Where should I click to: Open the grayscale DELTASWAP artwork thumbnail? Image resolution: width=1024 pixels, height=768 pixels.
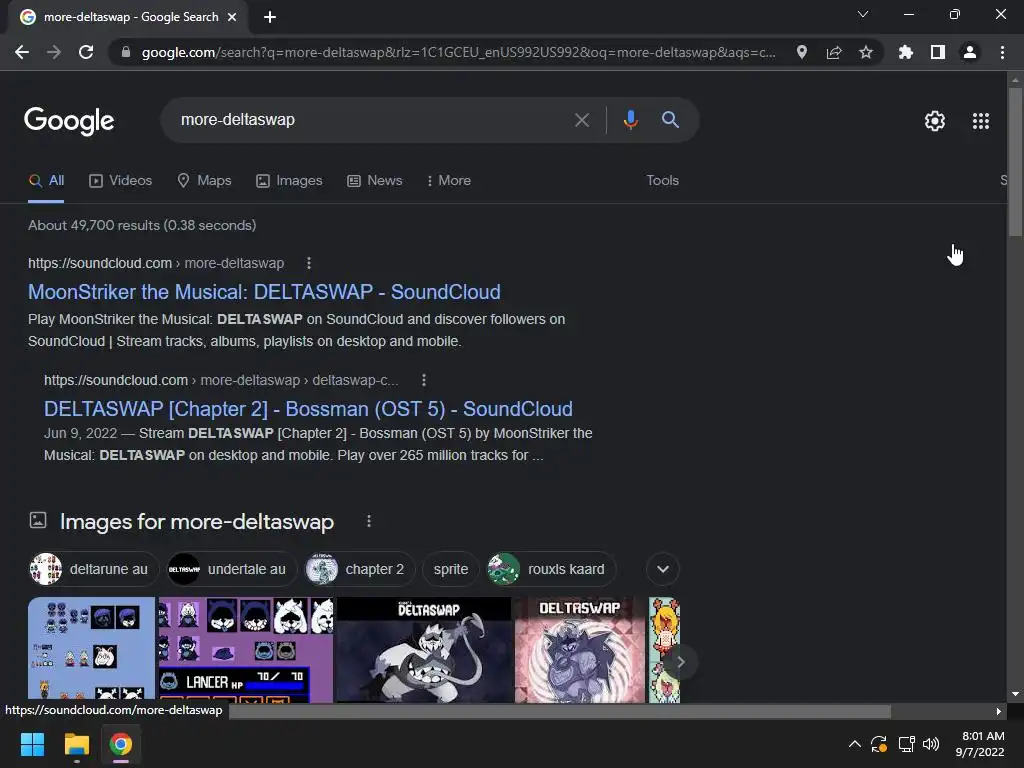(424, 650)
